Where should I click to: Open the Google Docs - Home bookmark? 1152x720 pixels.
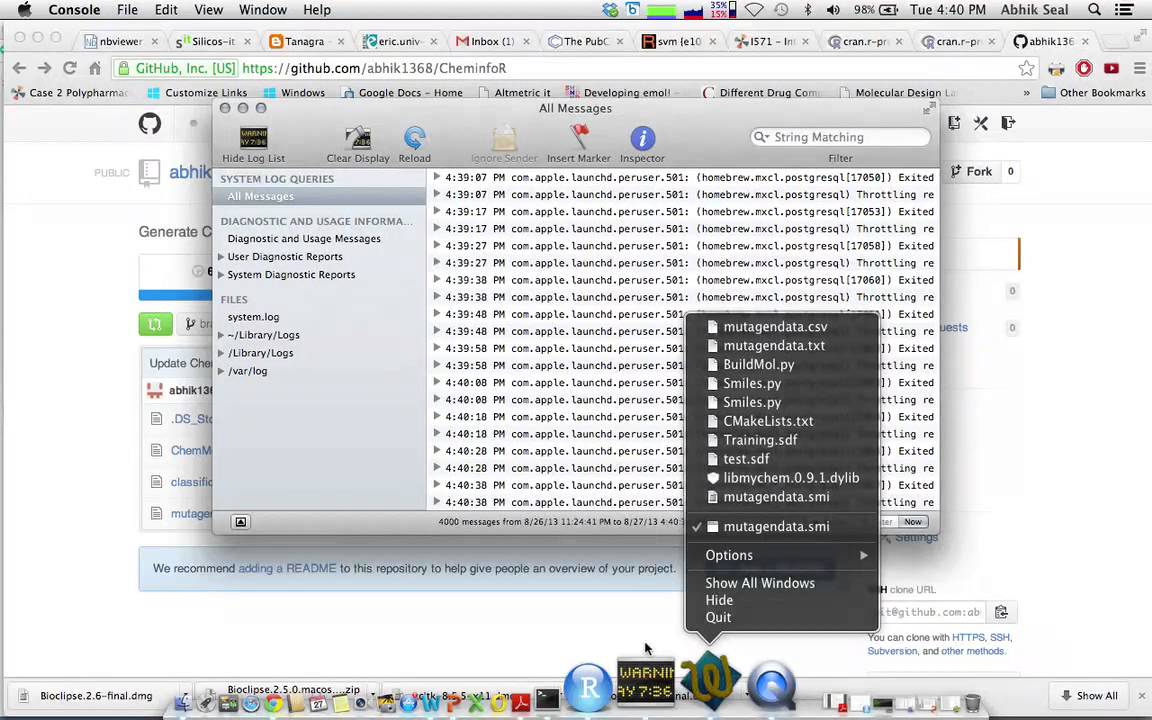coord(402,93)
